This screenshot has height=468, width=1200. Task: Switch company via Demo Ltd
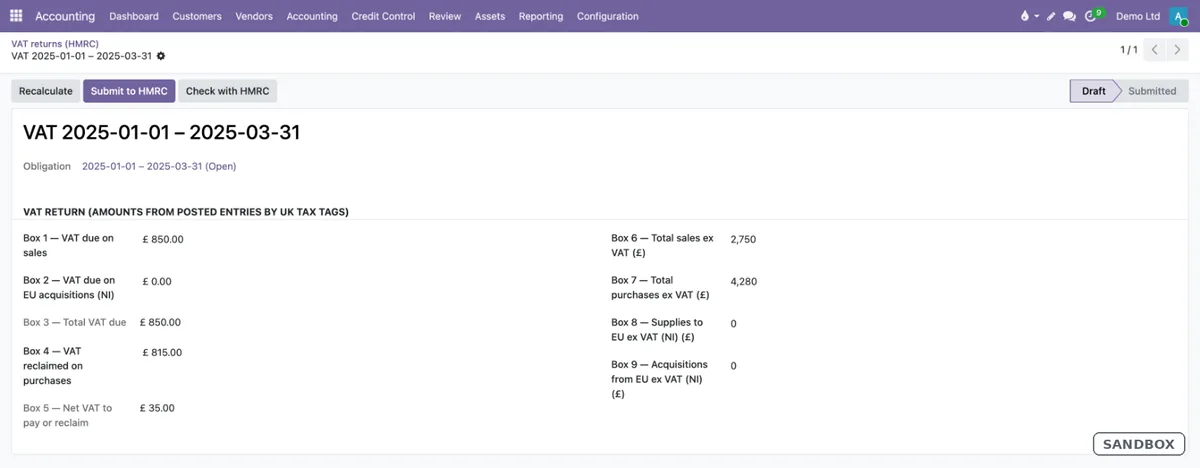click(x=1138, y=16)
